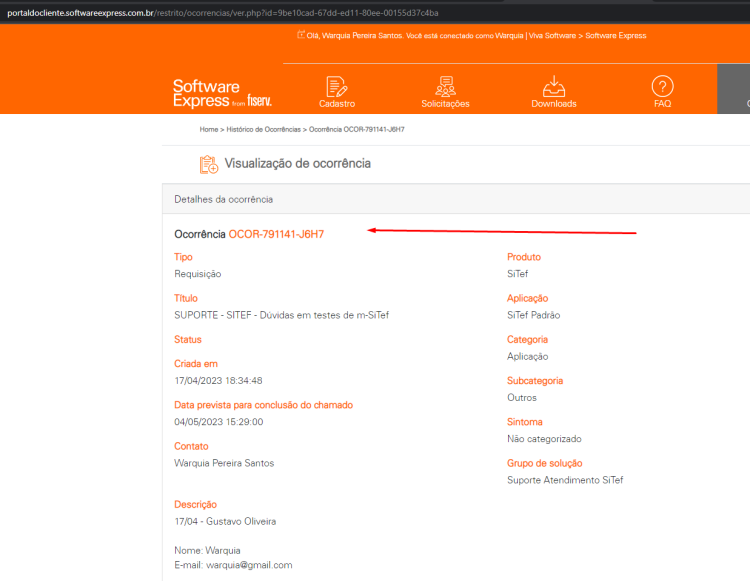Viewport: 750px width, 581px height.
Task: Click expected date 04/05/2023 15:29:00
Action: coord(219,422)
